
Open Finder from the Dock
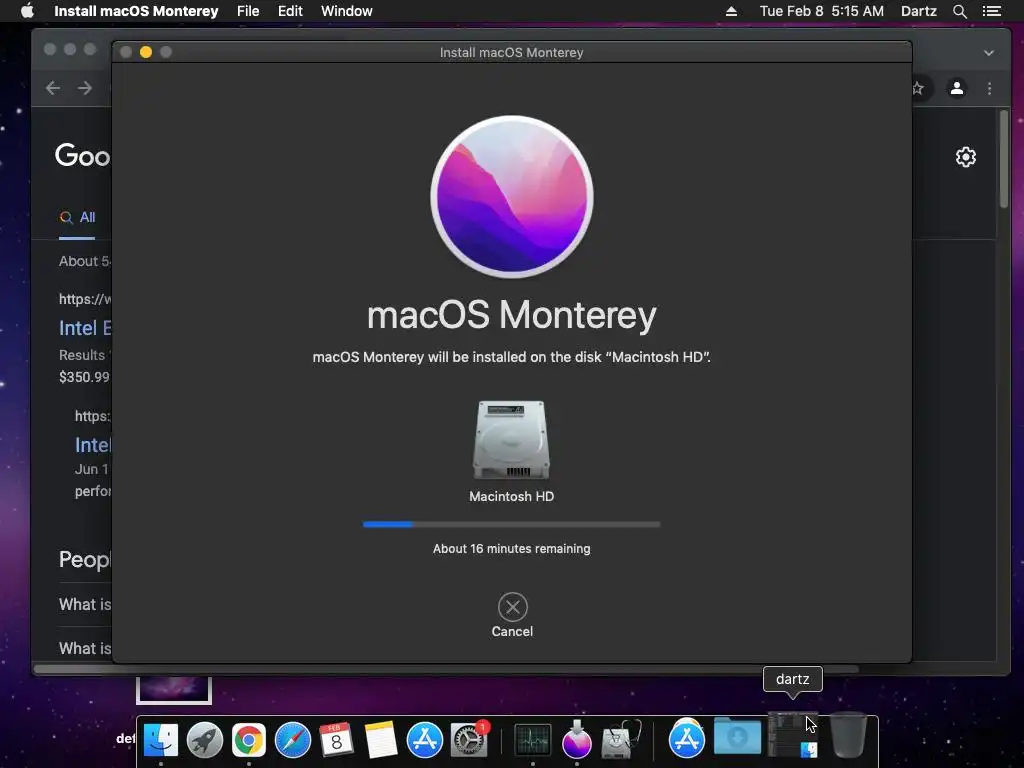(x=161, y=740)
